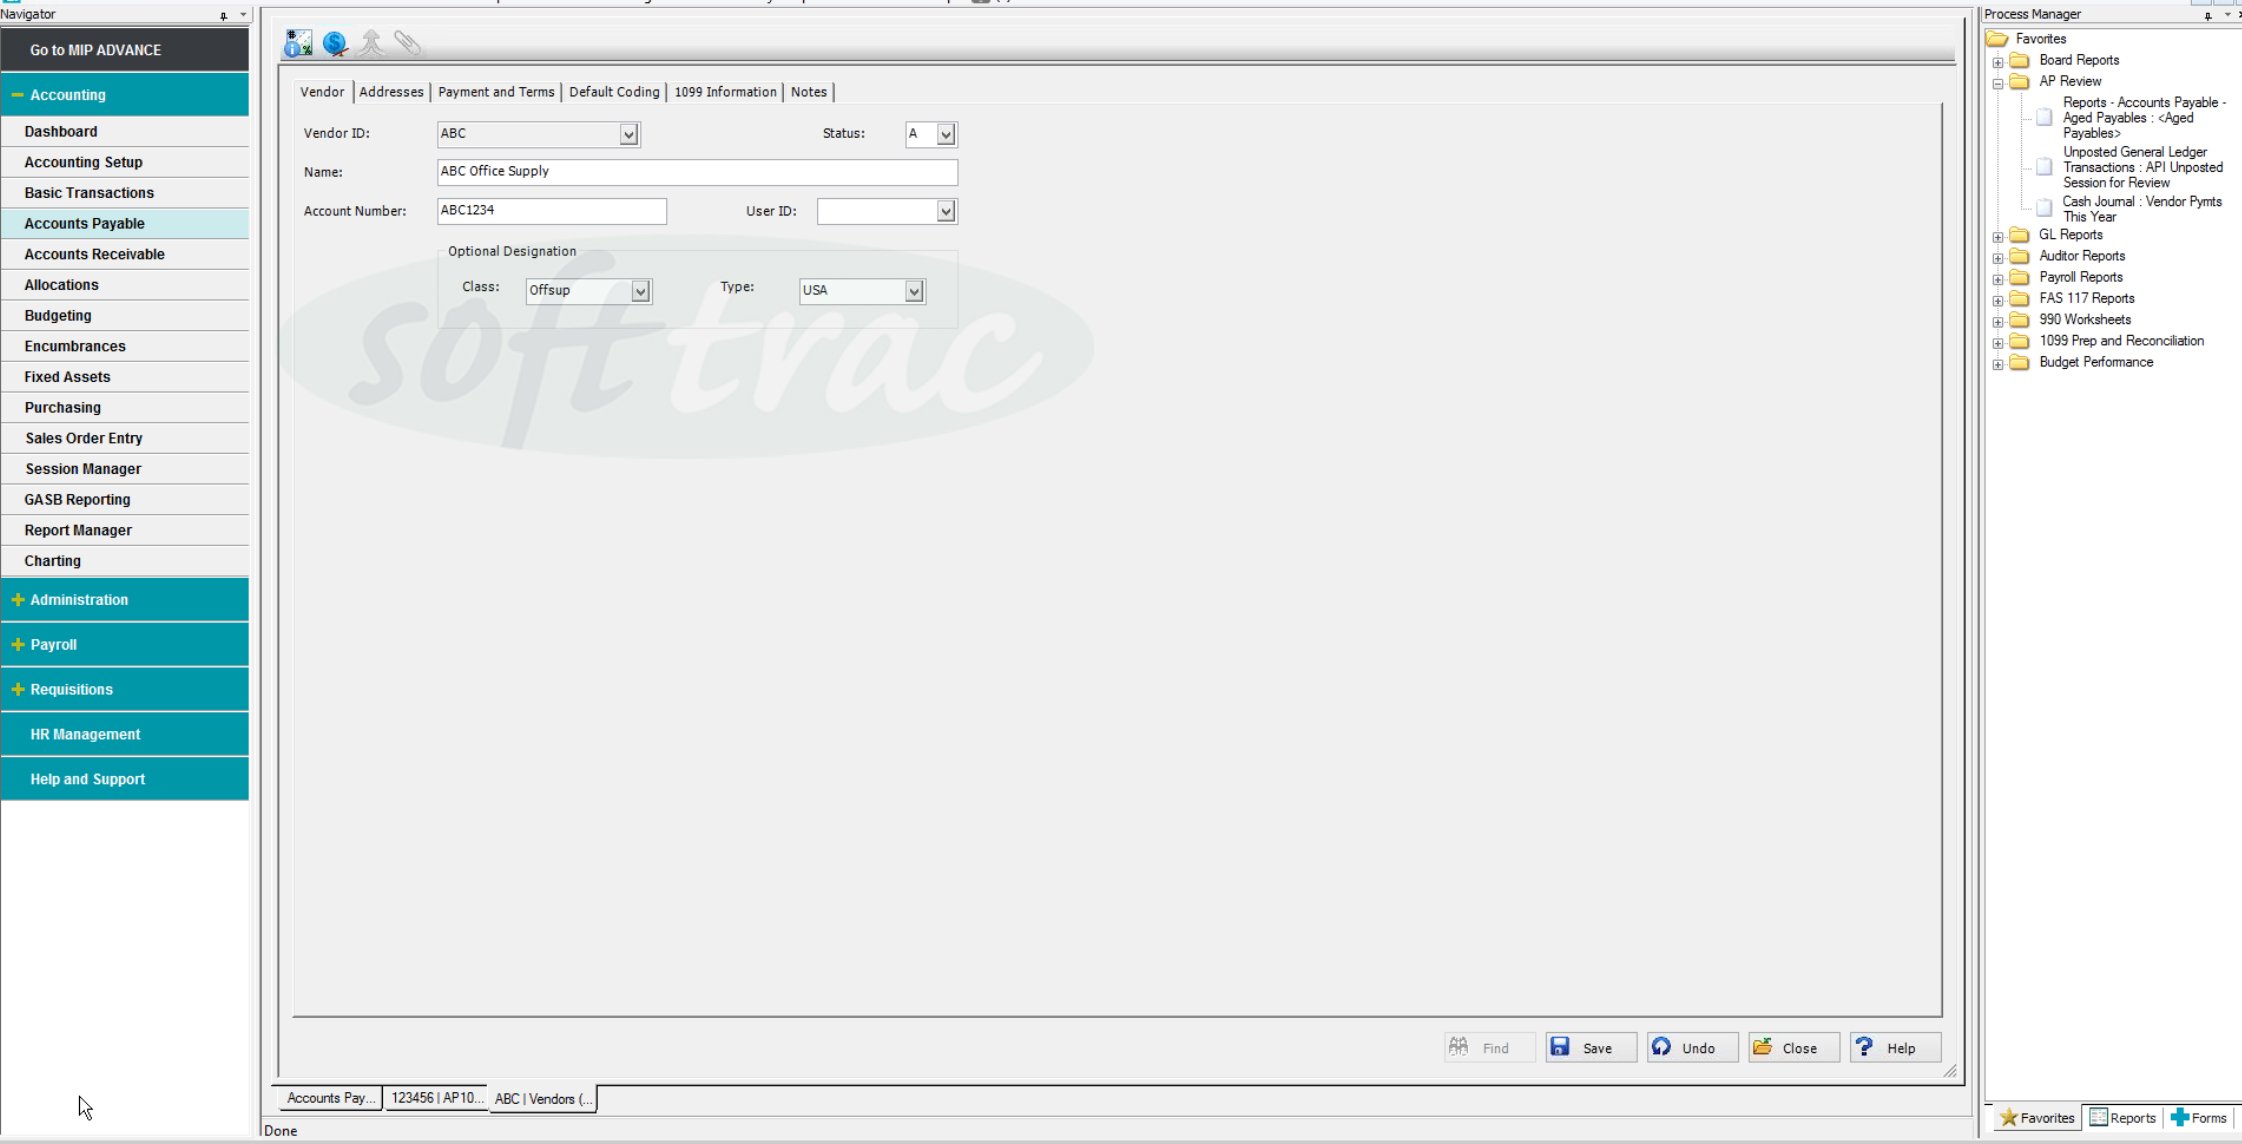Switch to Accounts Pay... bottom window tab
Image resolution: width=2242 pixels, height=1144 pixels.
point(330,1098)
